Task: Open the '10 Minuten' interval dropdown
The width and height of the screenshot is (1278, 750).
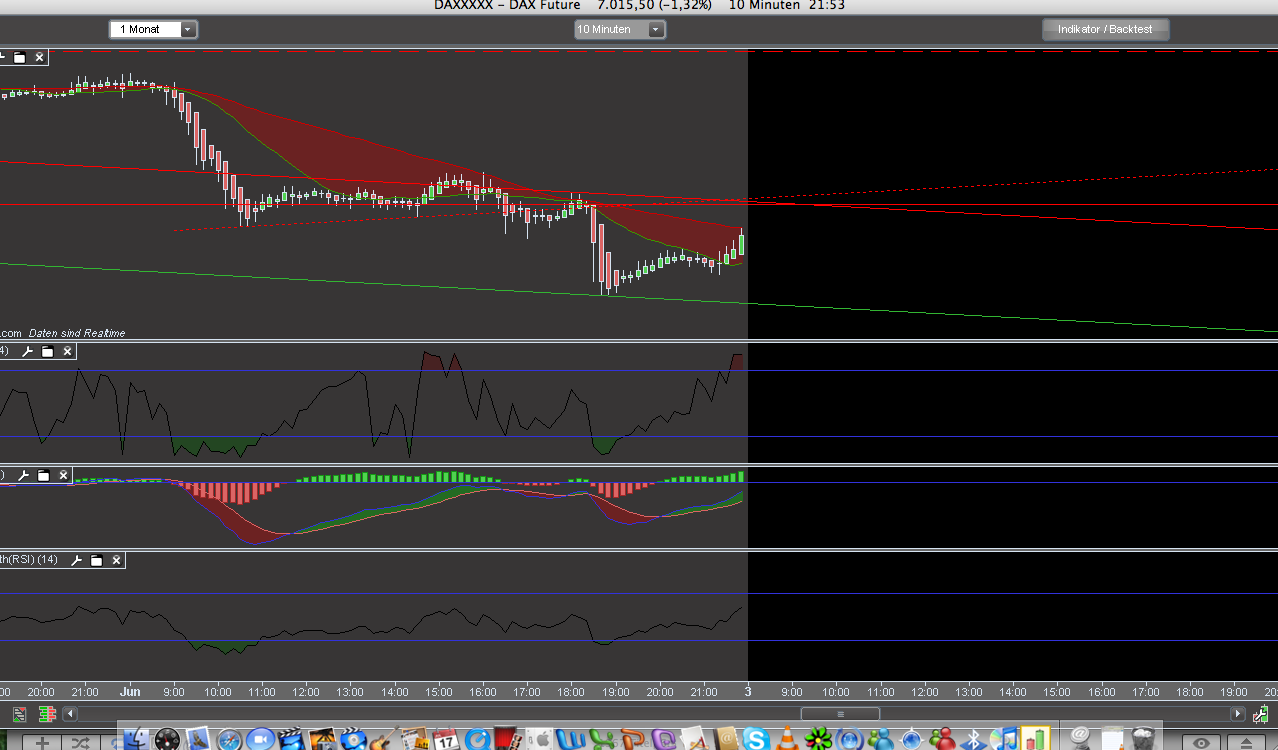Action: pos(620,29)
